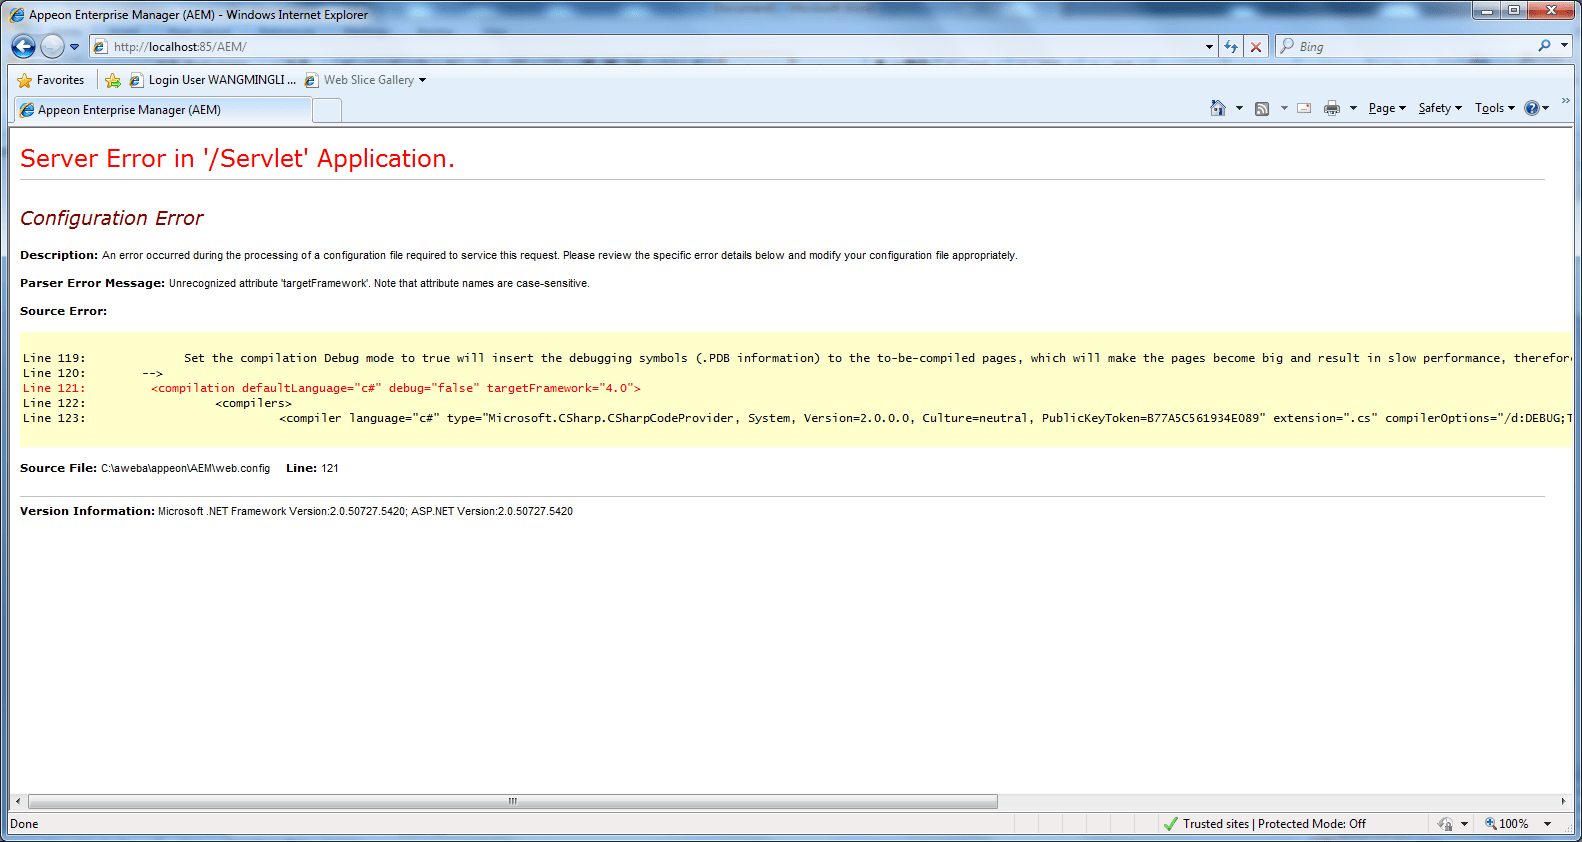Stop page loading with the red X
The width and height of the screenshot is (1582, 842).
[x=1256, y=47]
